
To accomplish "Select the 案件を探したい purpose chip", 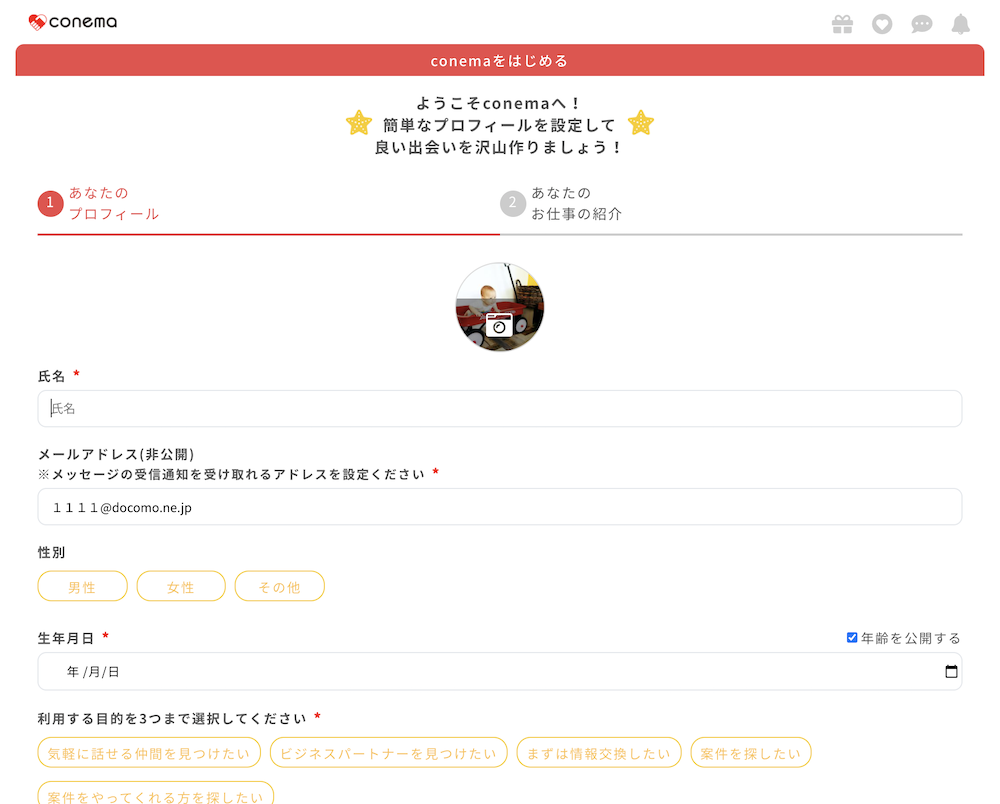I will 751,752.
